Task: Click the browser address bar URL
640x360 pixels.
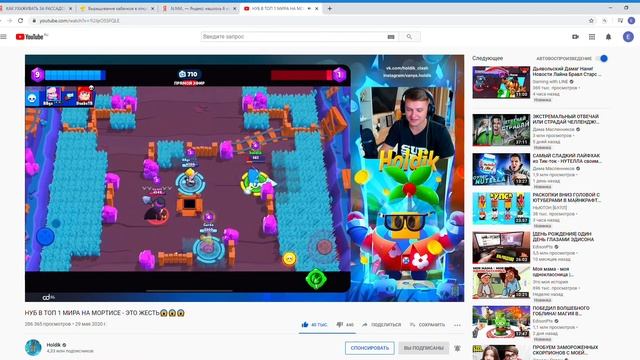Action: (79, 20)
